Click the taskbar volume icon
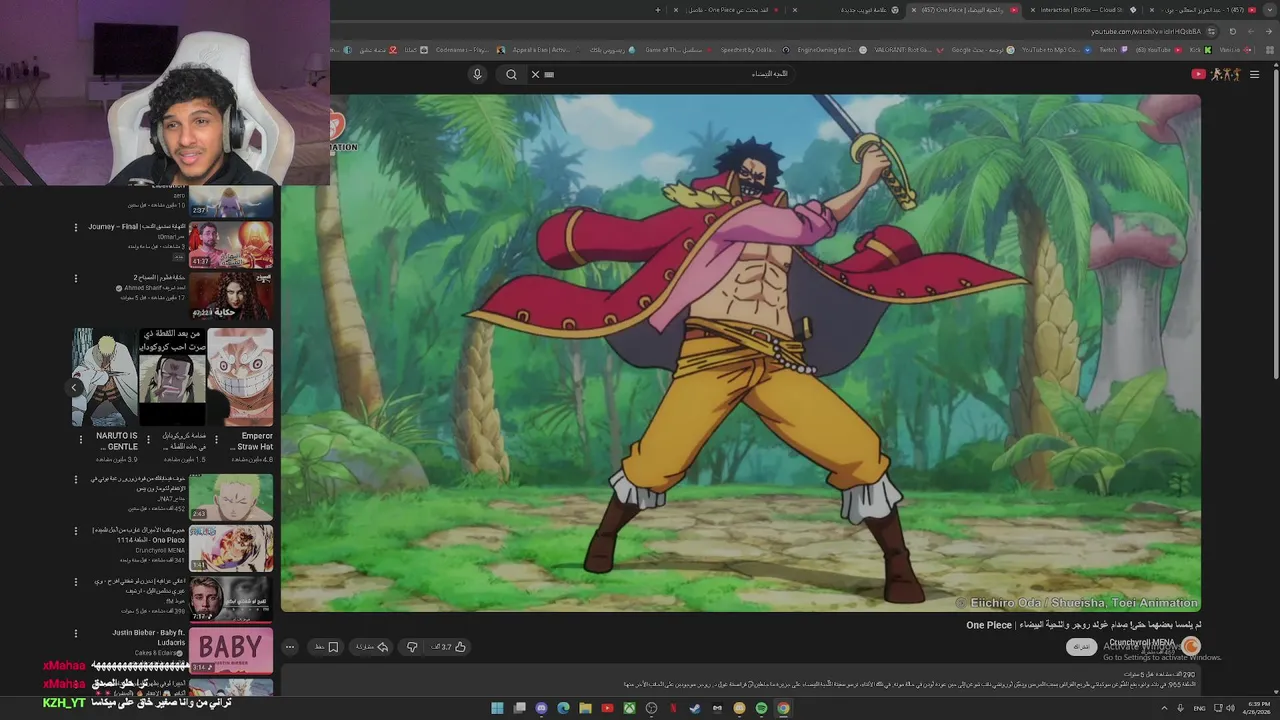Screen dimensions: 1280x720 (x=1230, y=708)
